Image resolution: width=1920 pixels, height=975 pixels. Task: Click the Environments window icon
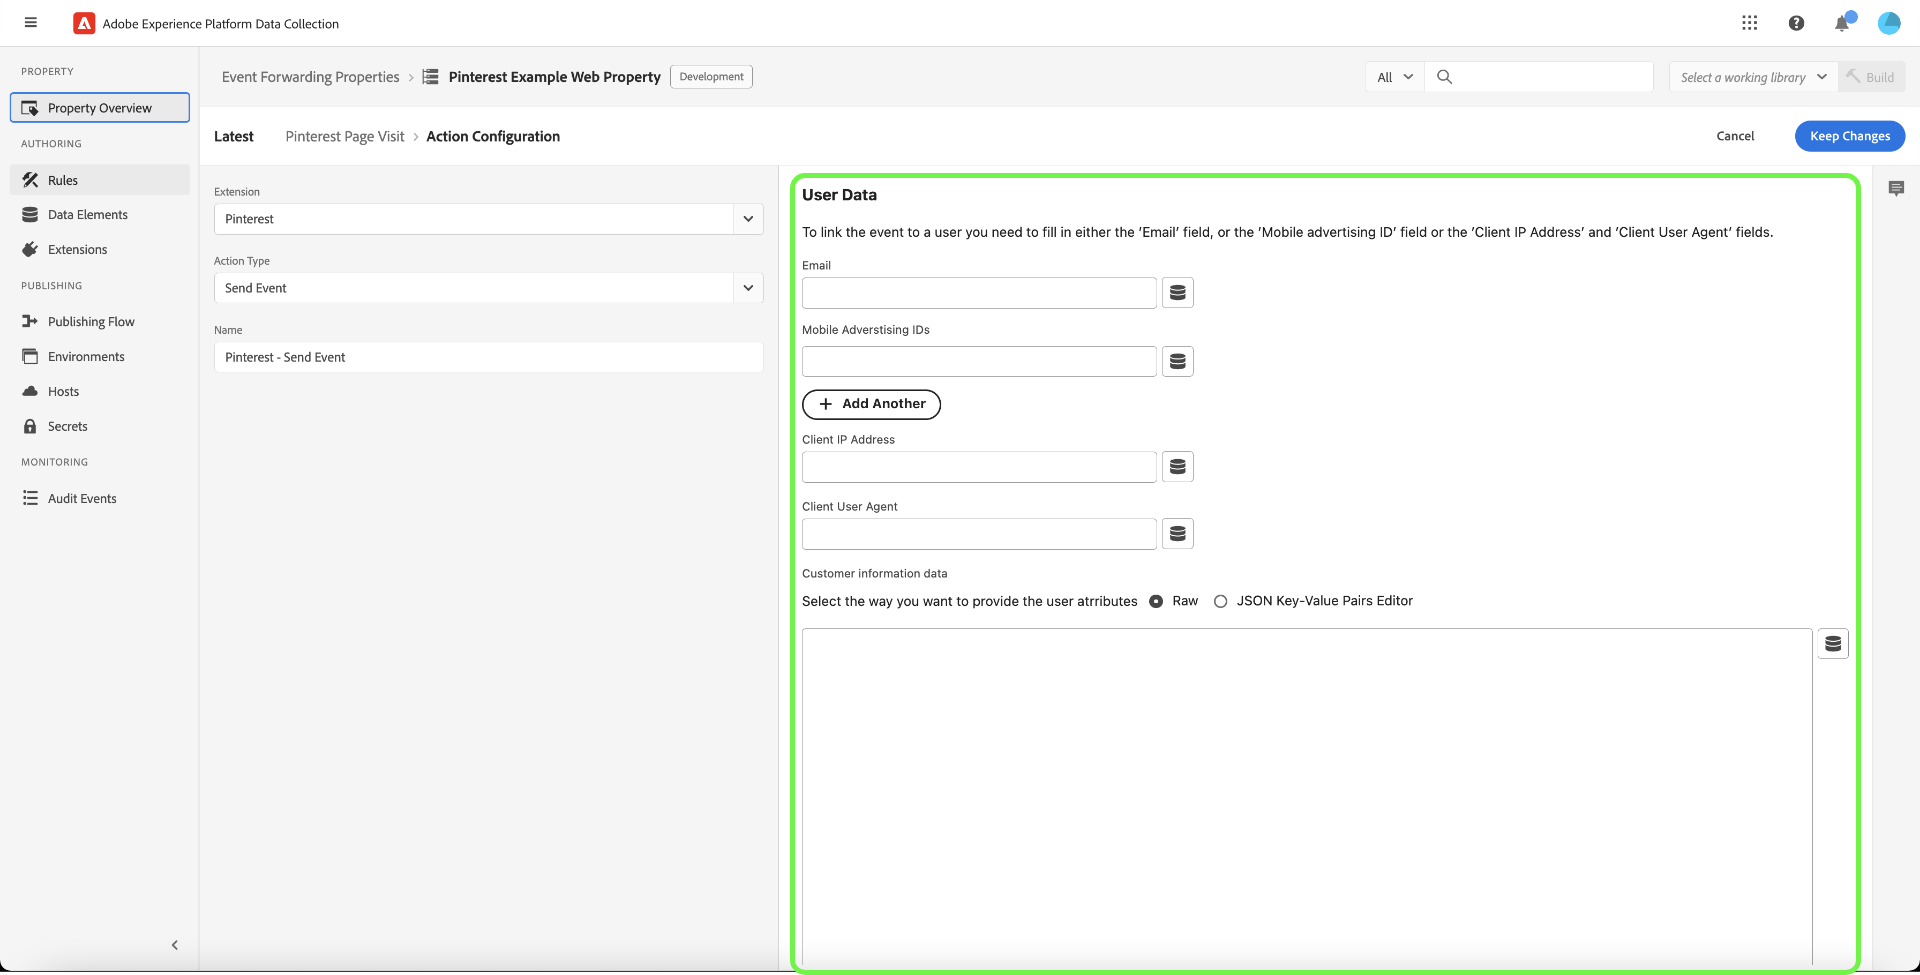(30, 357)
